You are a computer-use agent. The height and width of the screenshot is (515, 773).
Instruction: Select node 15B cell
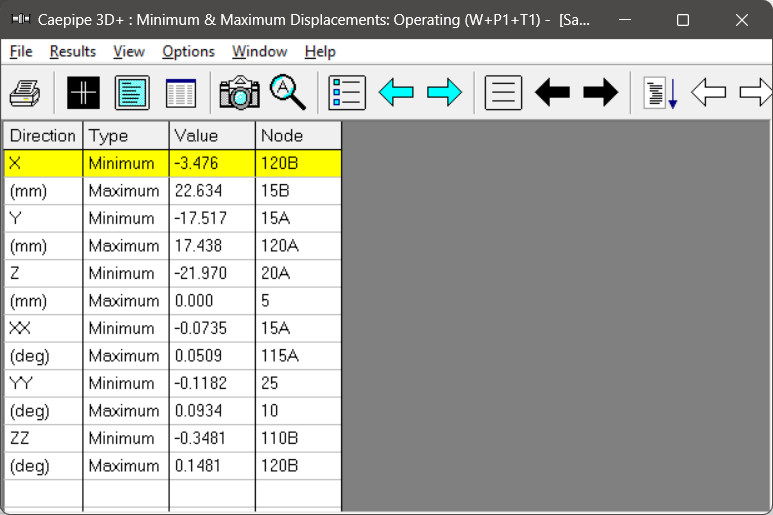[298, 191]
